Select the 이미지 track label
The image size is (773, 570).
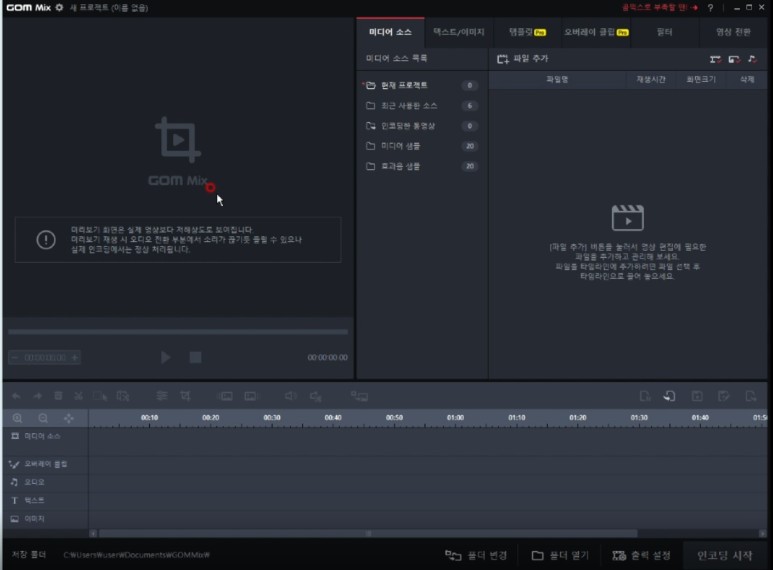(34, 519)
